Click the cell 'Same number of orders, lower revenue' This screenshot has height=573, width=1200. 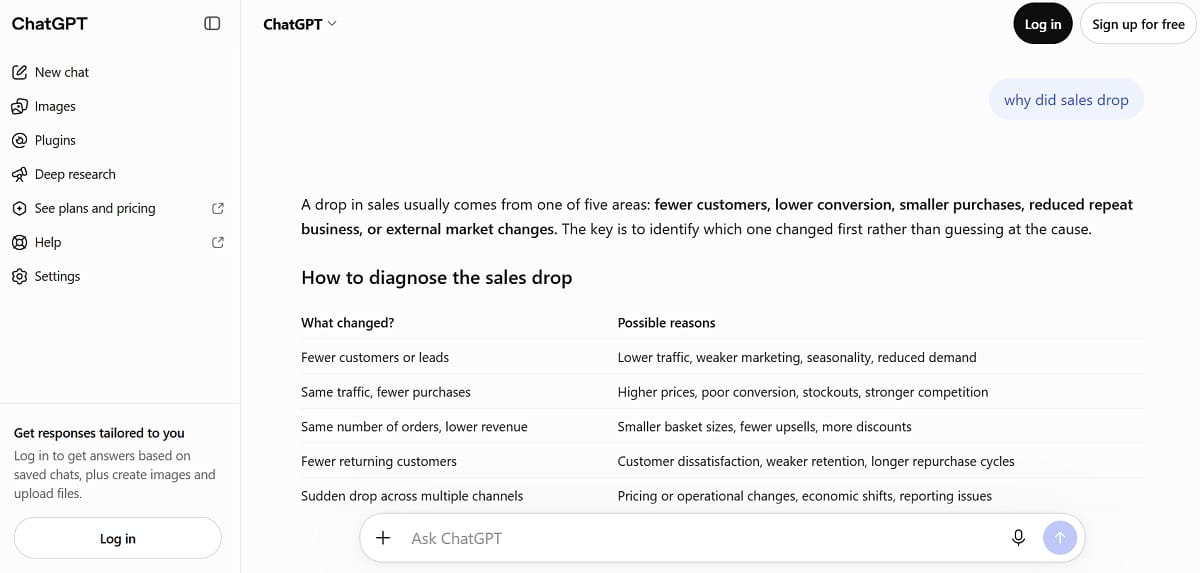tap(414, 426)
